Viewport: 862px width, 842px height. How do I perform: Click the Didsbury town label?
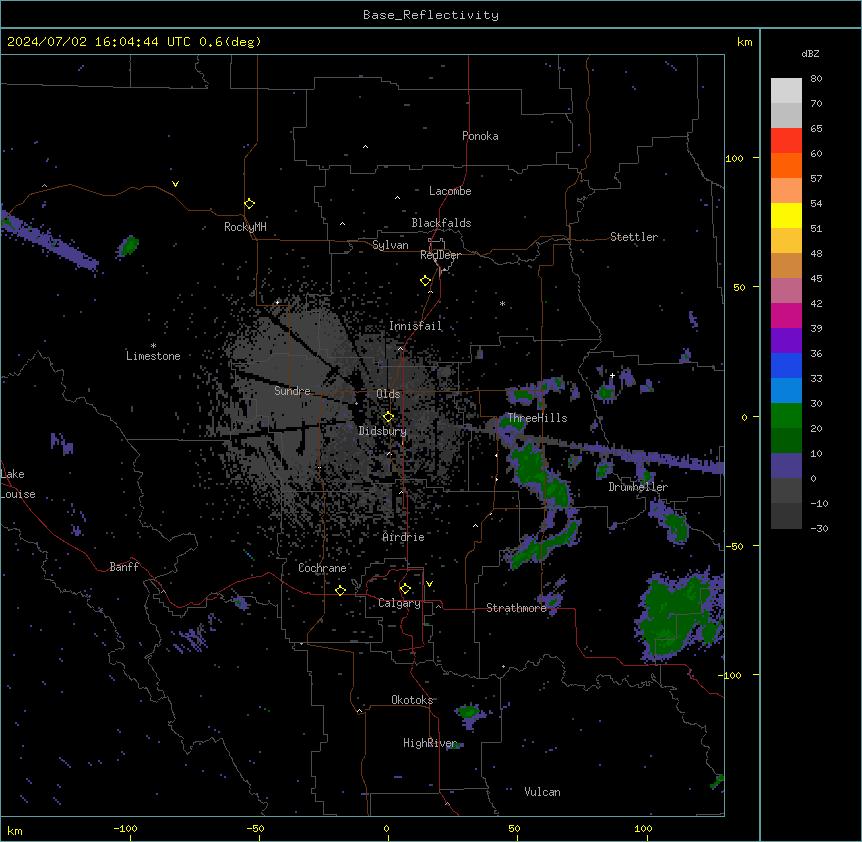point(382,431)
